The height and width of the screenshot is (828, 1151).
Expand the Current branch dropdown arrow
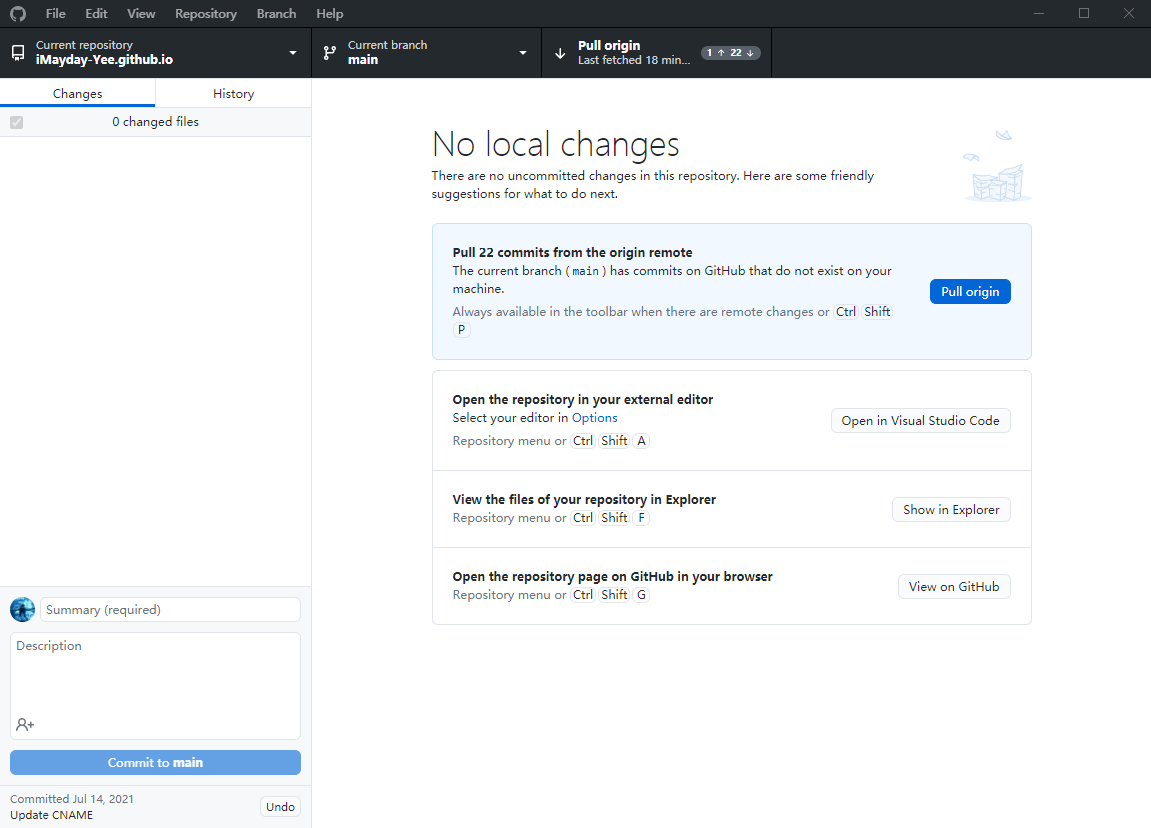523,53
